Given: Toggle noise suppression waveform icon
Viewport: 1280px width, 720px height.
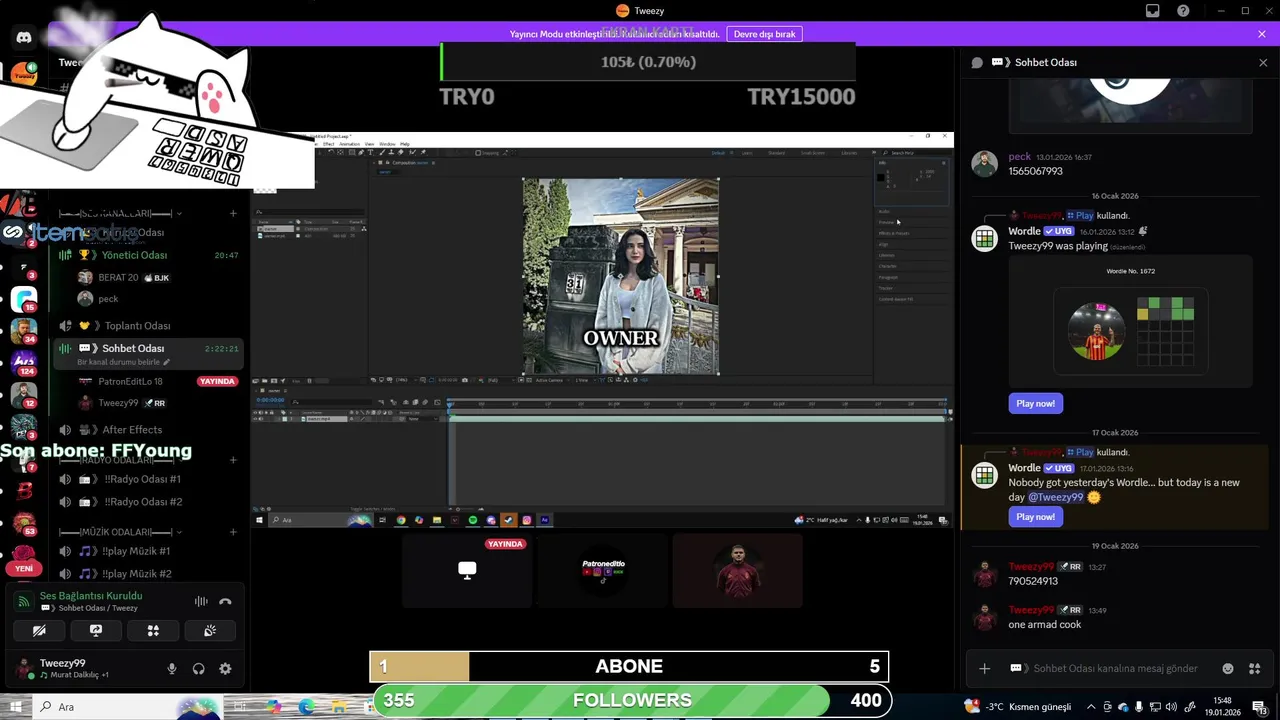Looking at the screenshot, I should 201,601.
